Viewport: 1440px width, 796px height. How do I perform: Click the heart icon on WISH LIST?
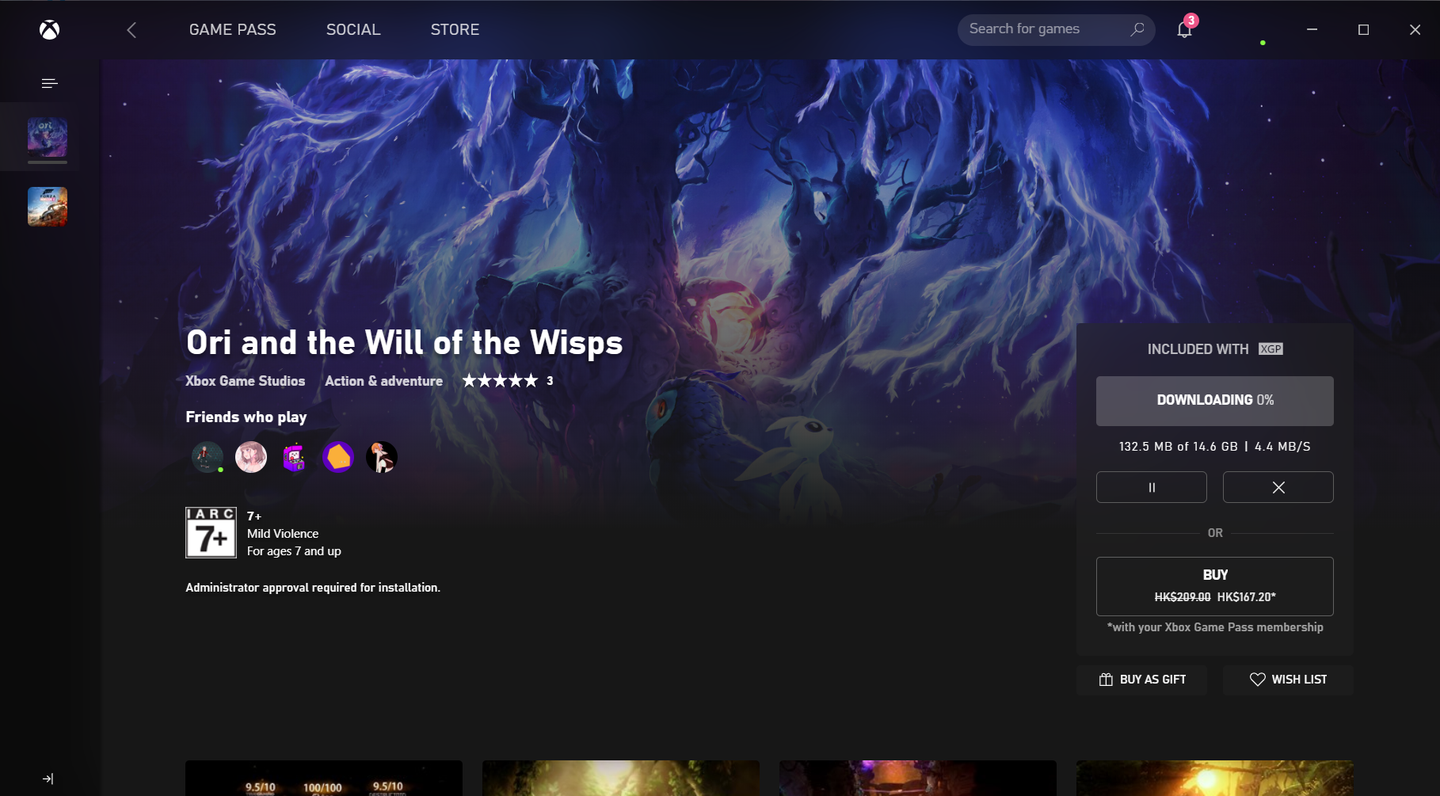(x=1258, y=680)
